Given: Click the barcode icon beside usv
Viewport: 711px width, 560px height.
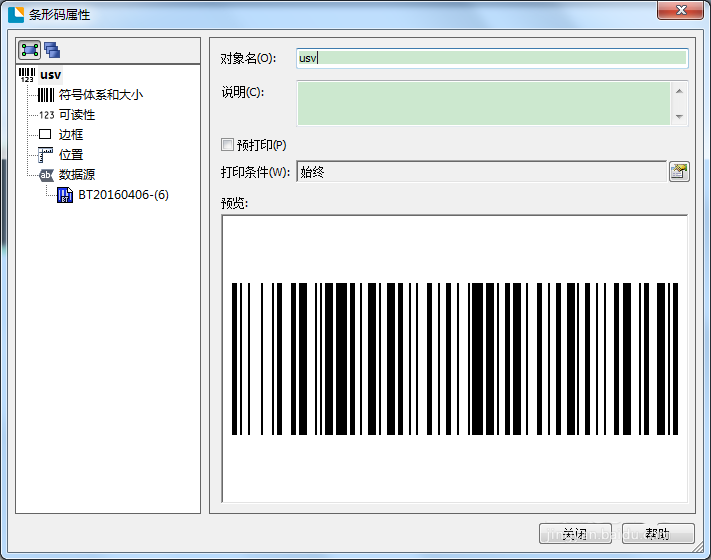Looking at the screenshot, I should coord(27,75).
